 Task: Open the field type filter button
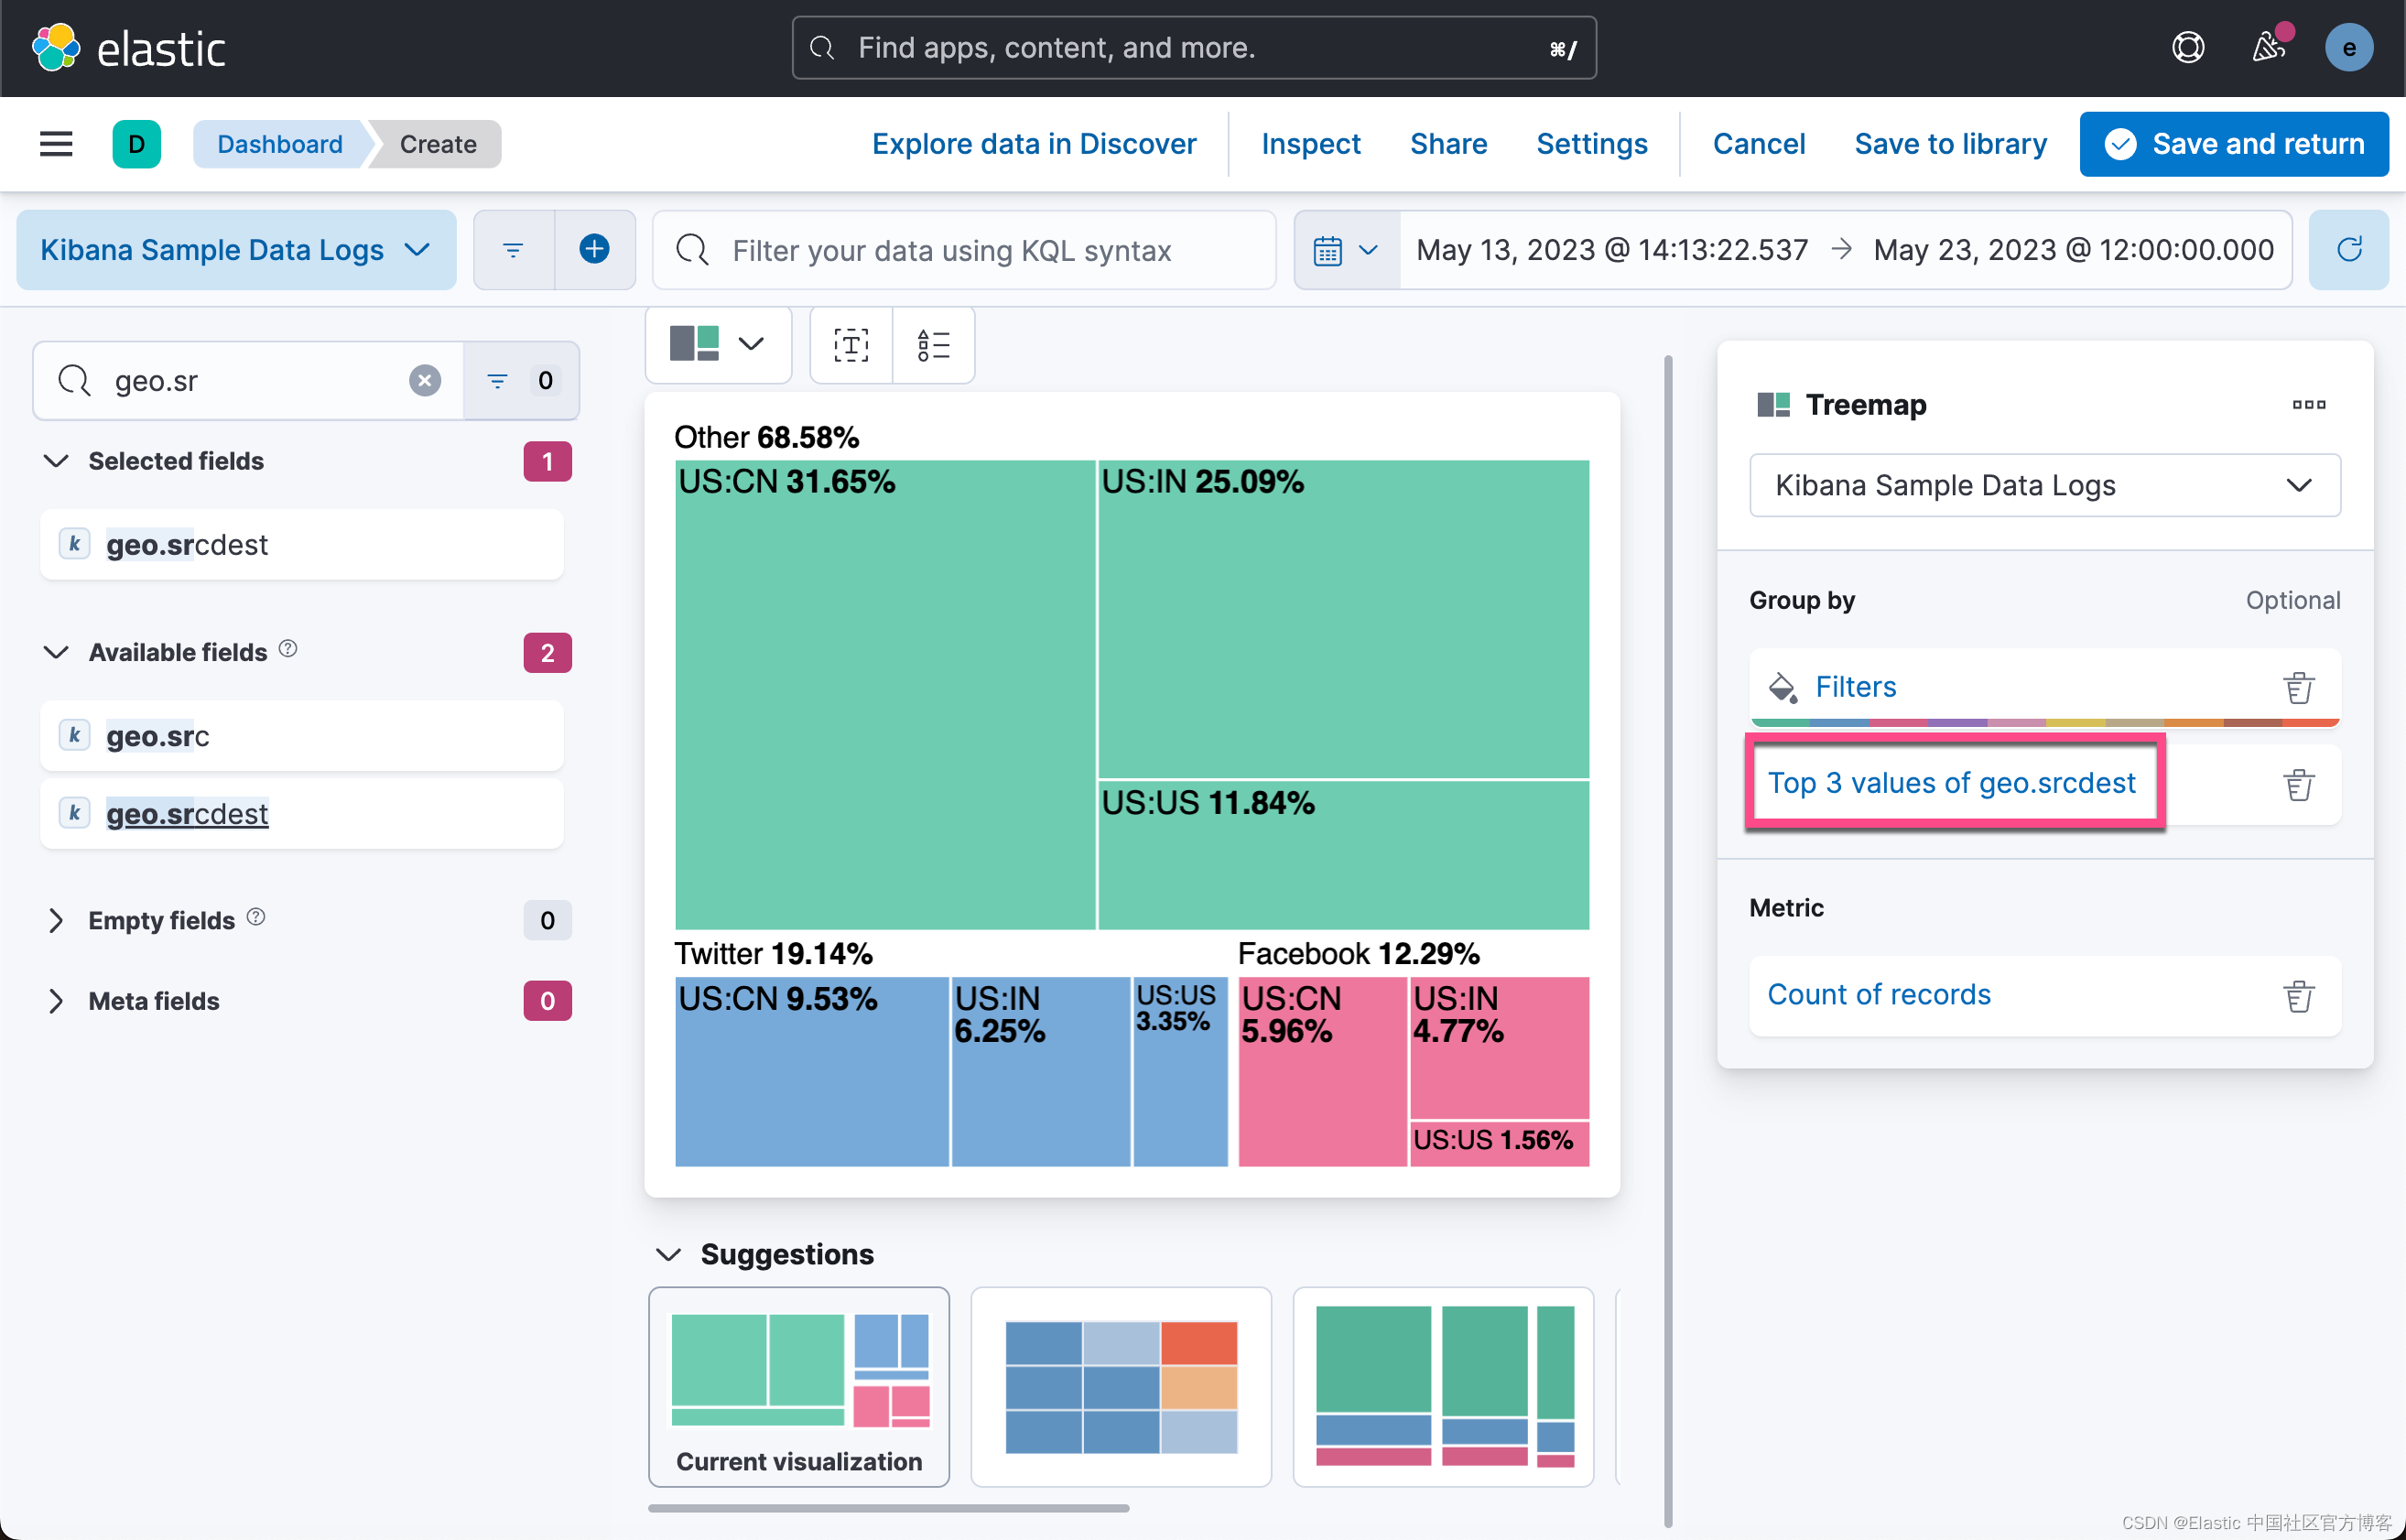coord(521,380)
